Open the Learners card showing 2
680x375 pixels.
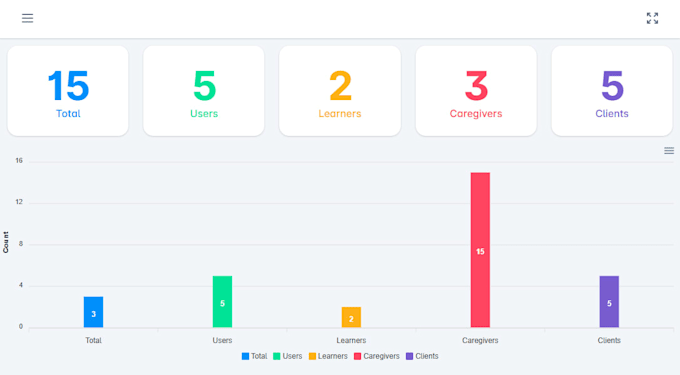click(x=340, y=91)
